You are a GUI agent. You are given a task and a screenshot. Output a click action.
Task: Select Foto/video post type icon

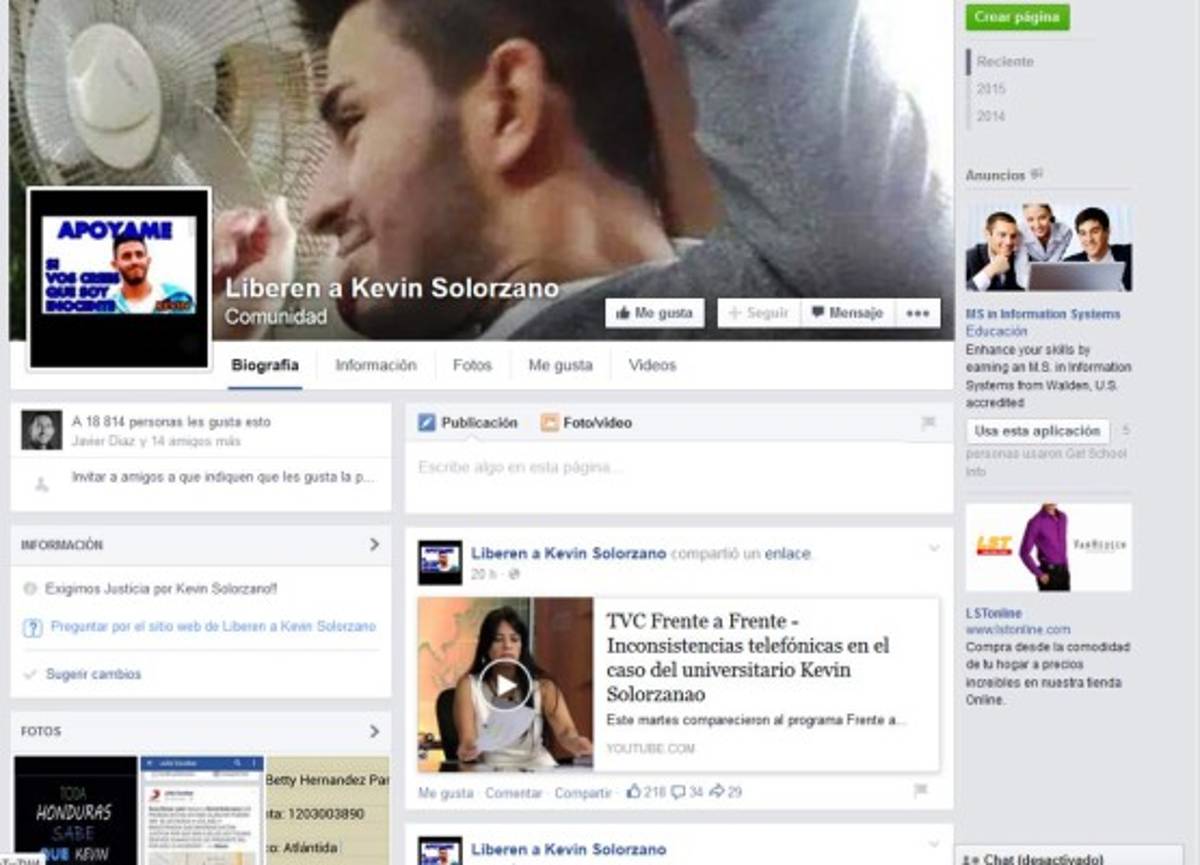(549, 423)
